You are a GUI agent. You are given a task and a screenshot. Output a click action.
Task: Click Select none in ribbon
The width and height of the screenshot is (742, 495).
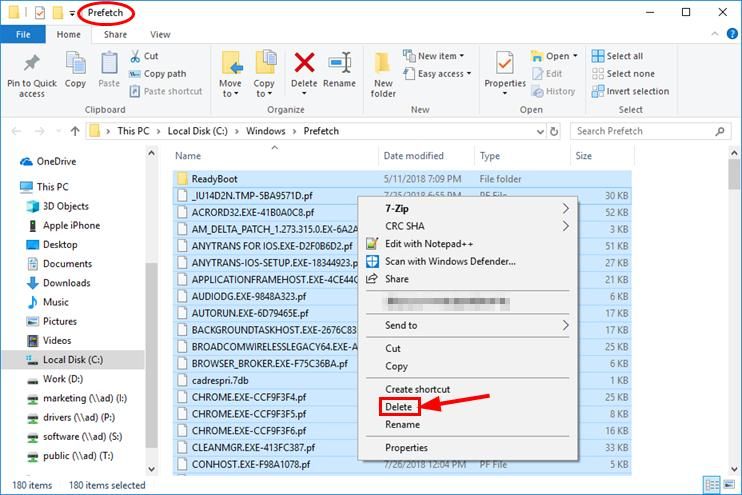pyautogui.click(x=623, y=74)
